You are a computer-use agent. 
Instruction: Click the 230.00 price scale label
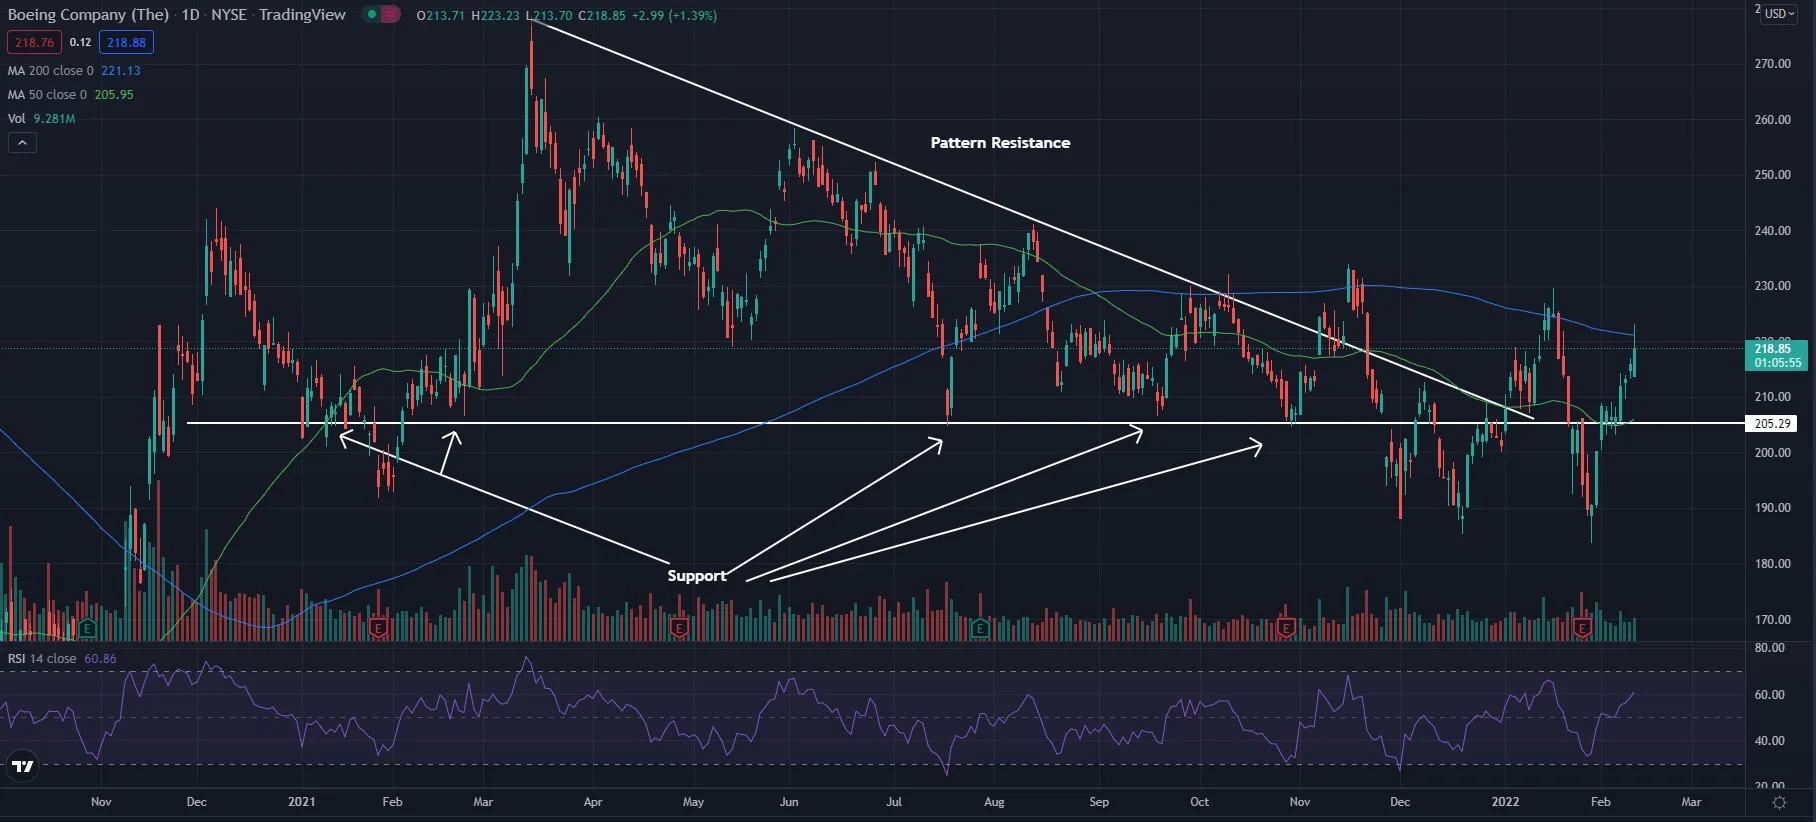(x=1772, y=286)
